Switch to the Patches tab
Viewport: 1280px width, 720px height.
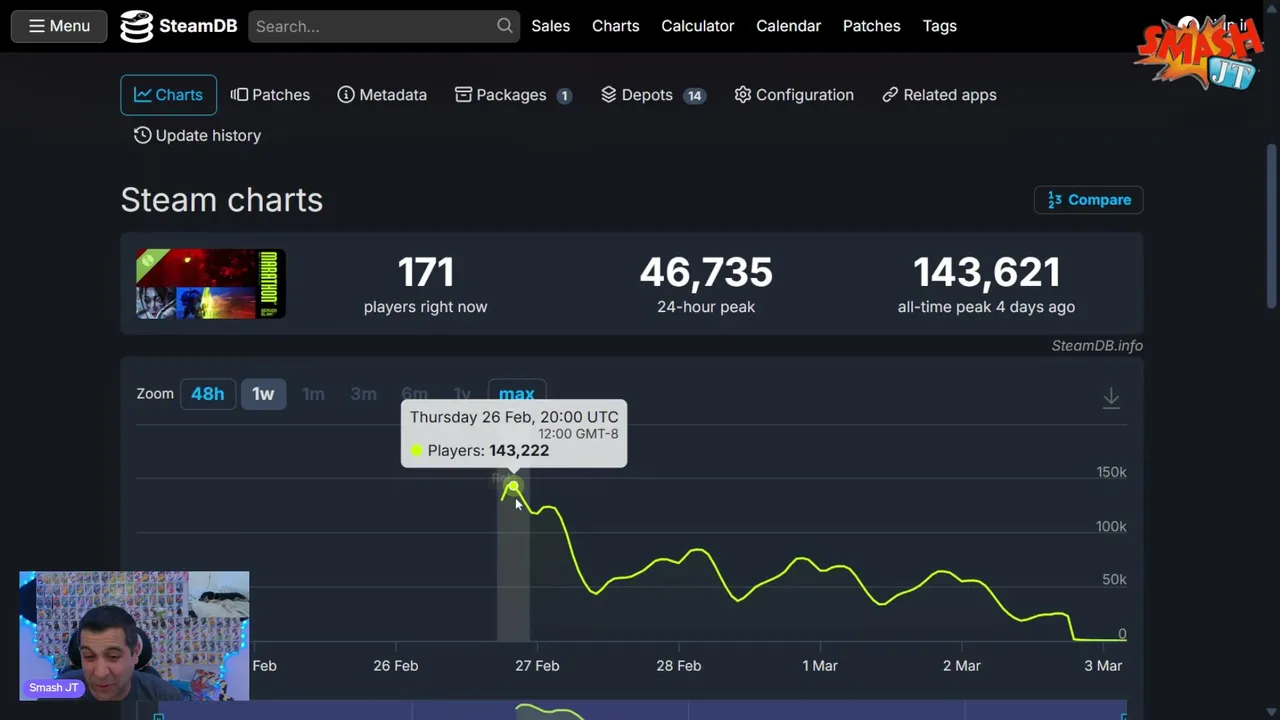click(270, 95)
